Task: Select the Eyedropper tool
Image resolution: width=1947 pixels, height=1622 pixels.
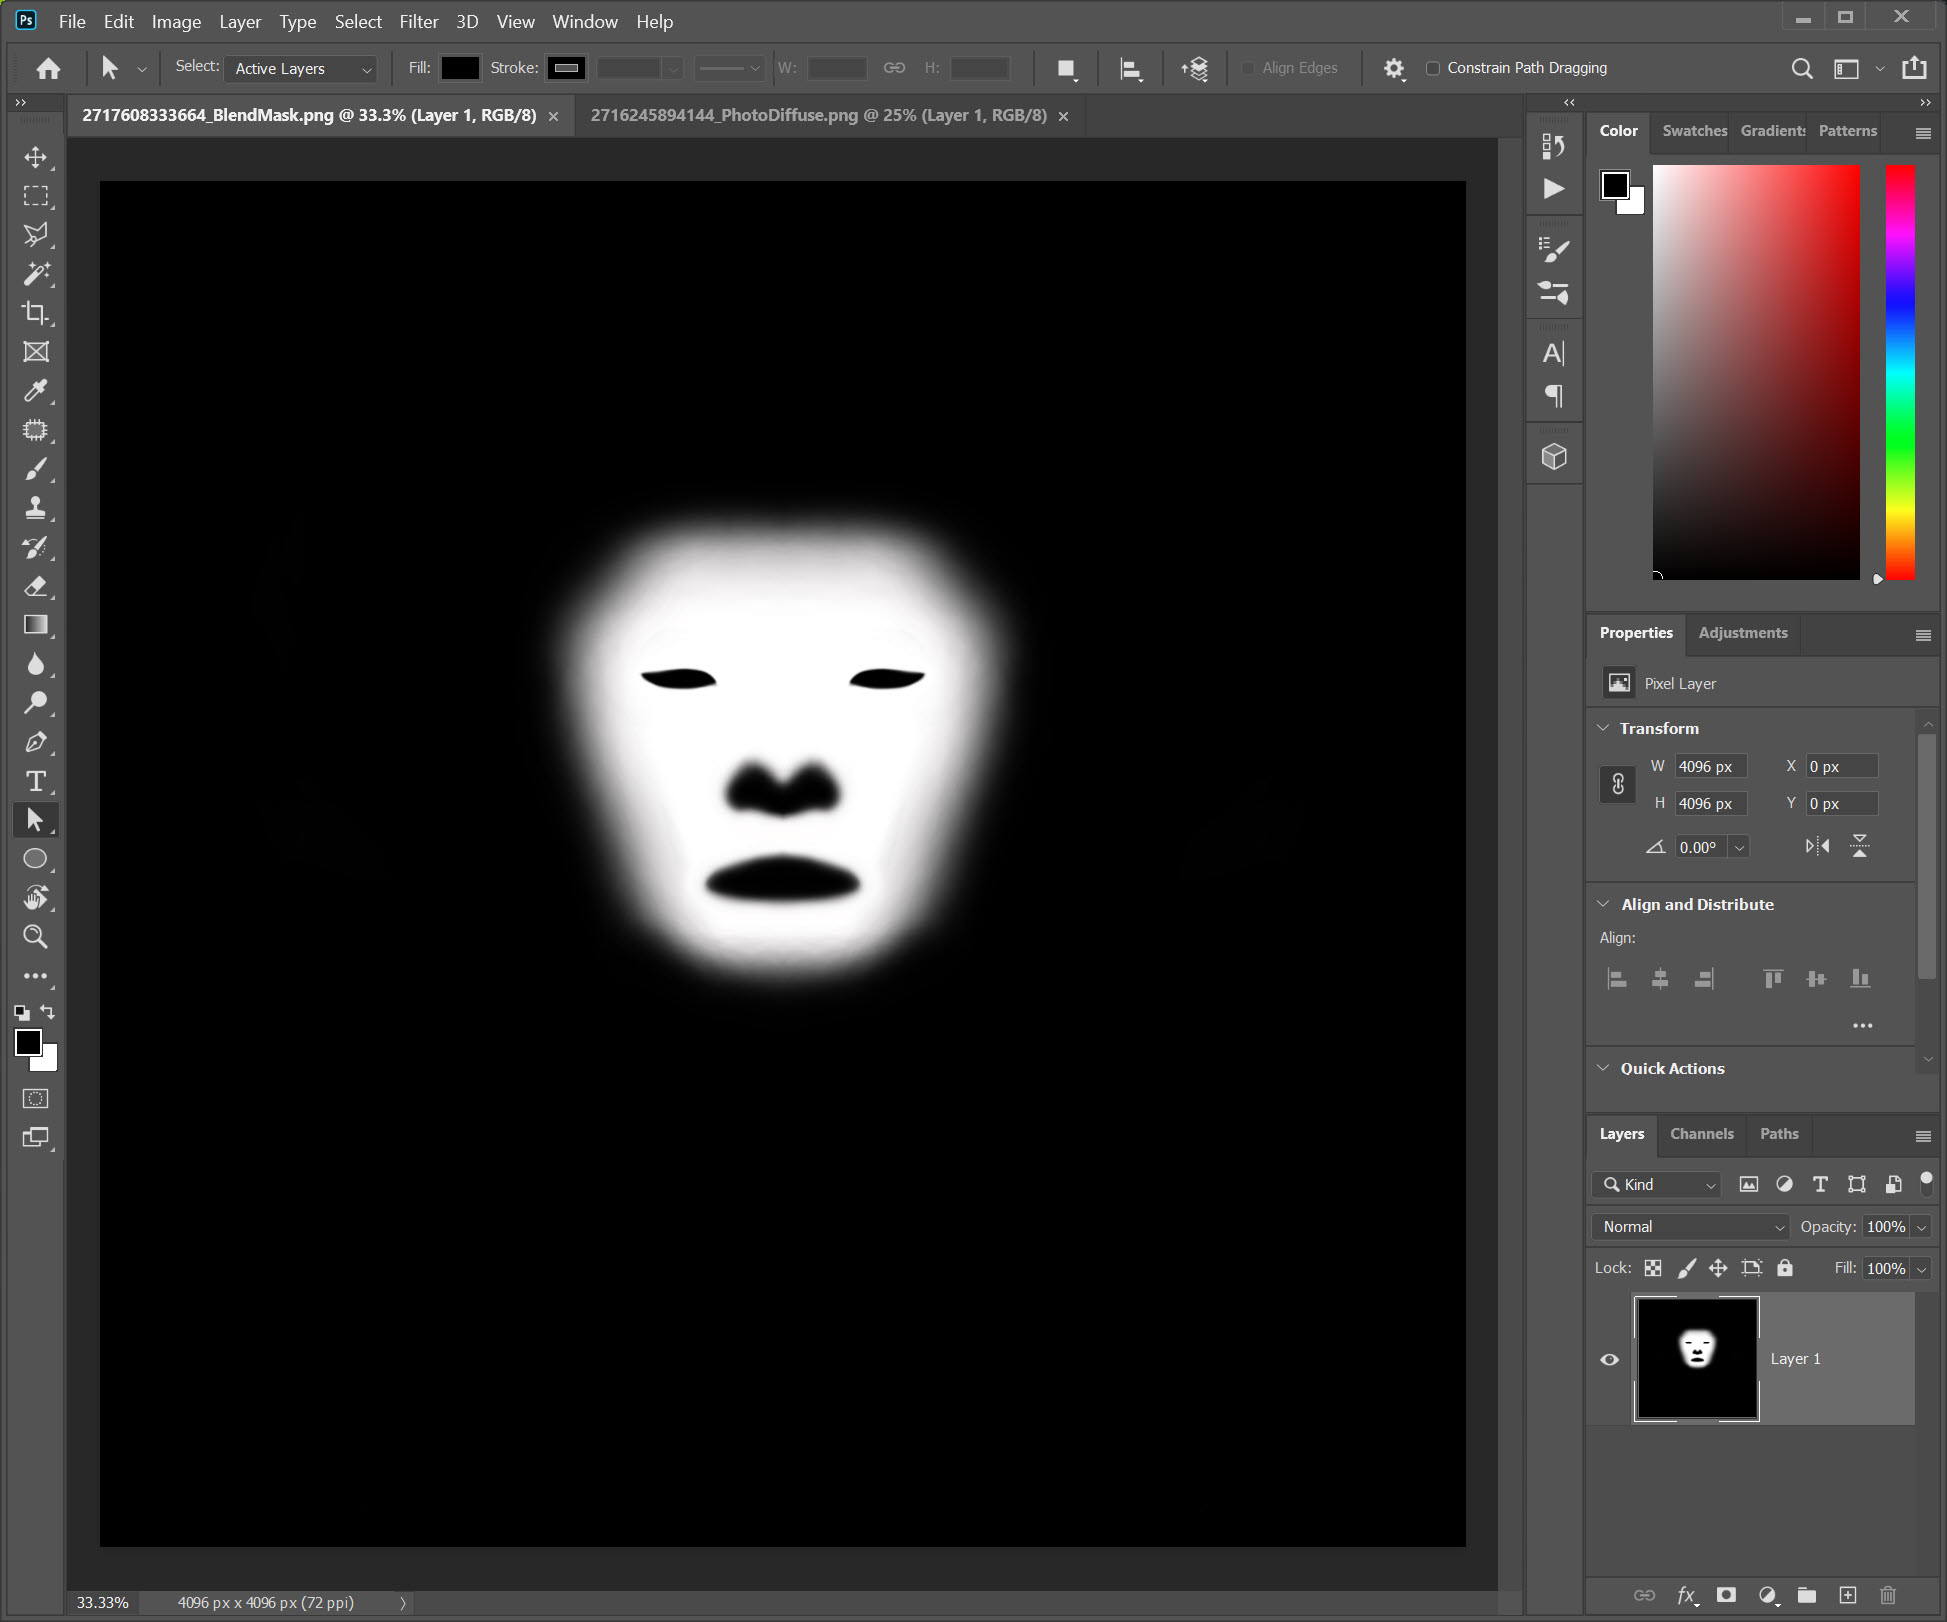Action: [x=36, y=391]
